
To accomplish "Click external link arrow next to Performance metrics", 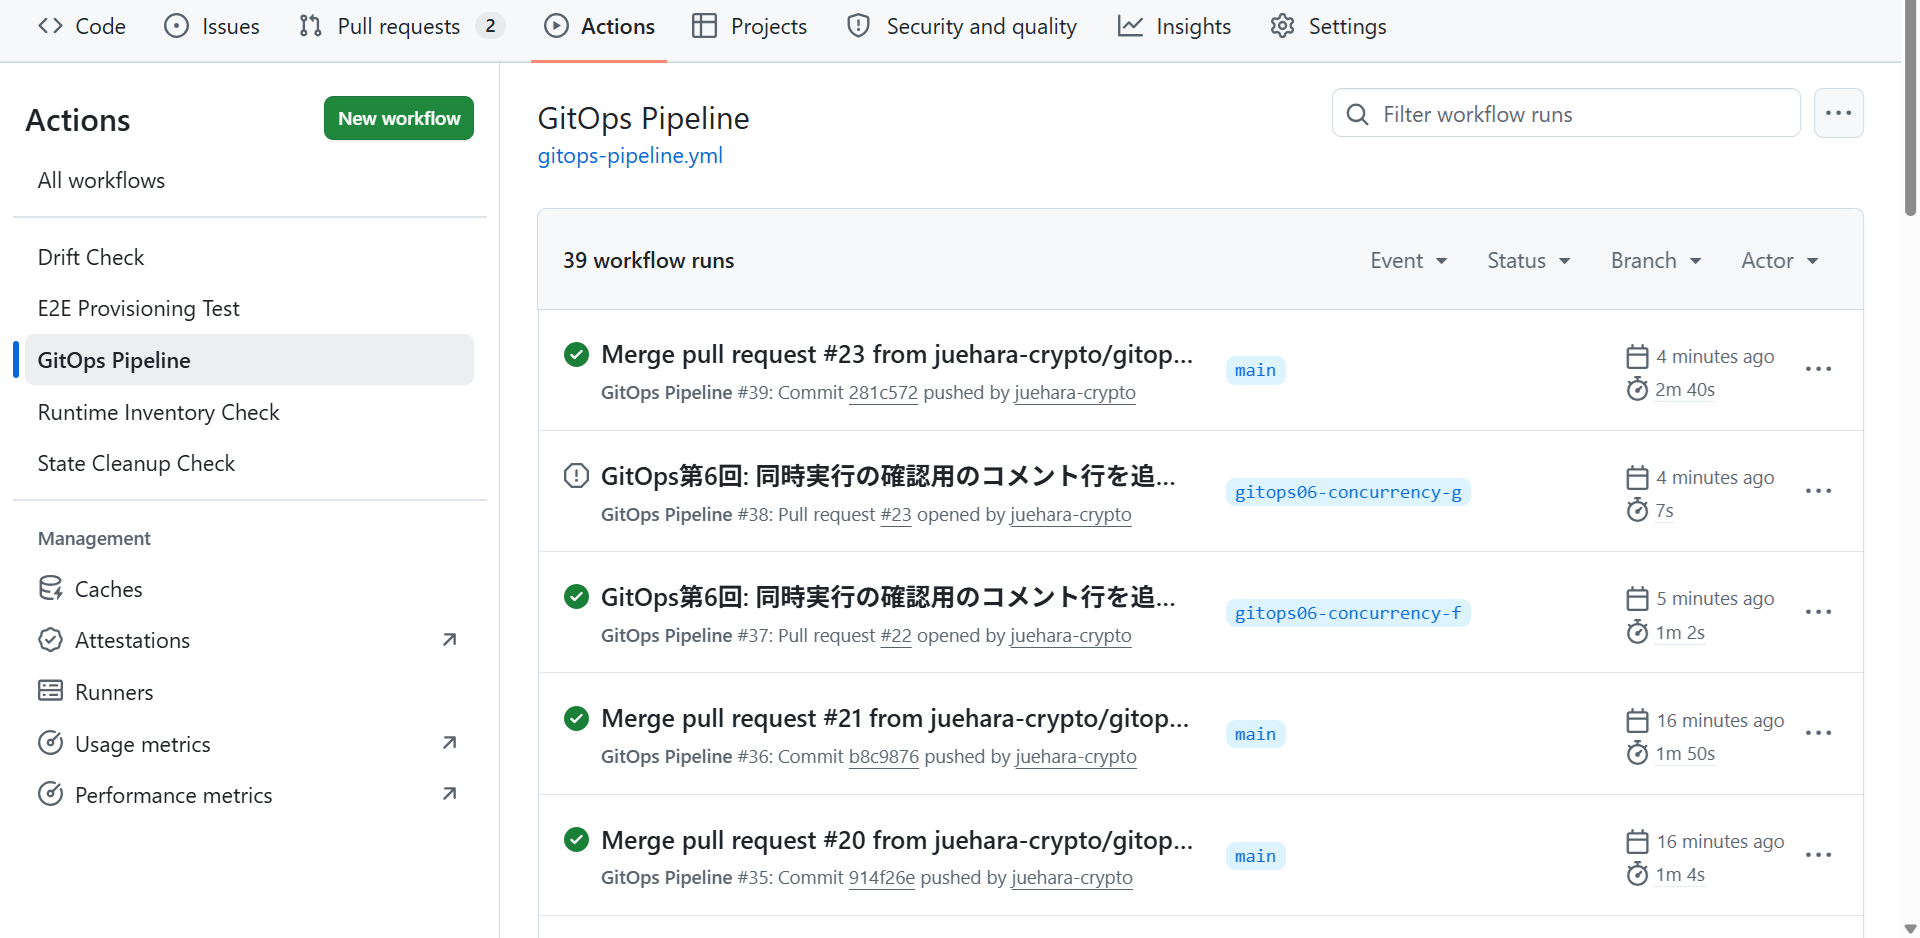I will point(449,794).
